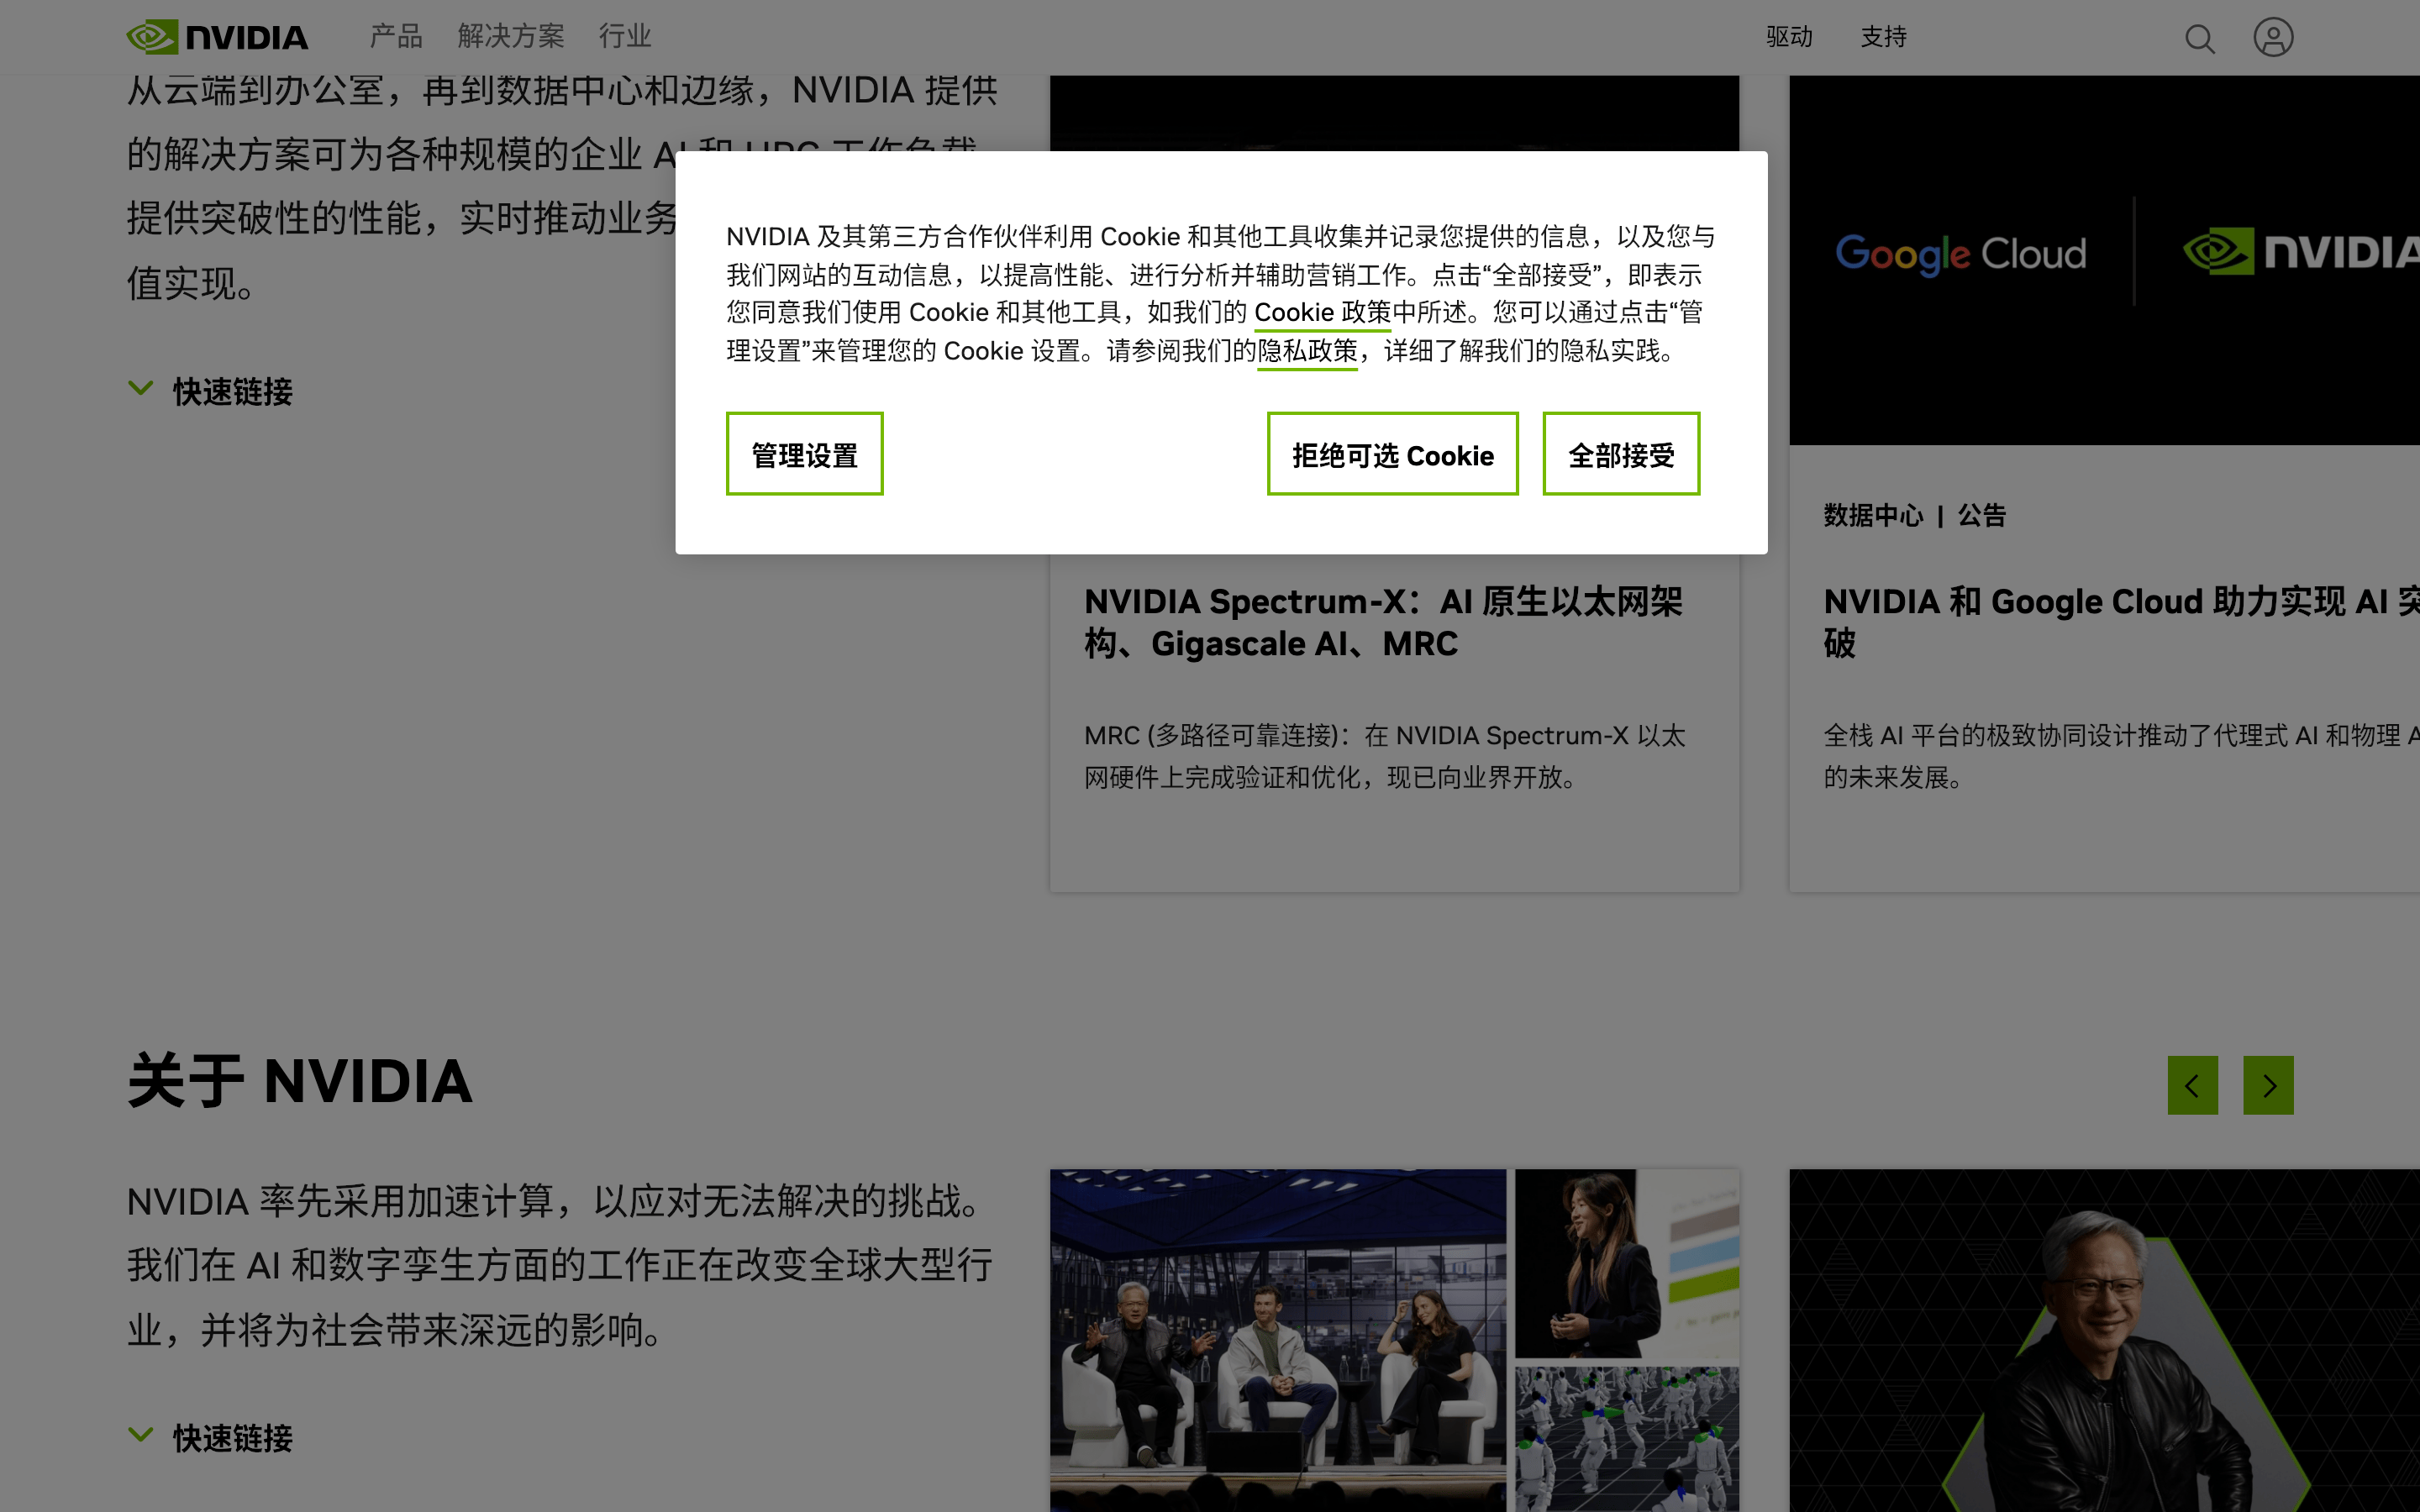
Task: Advance to next carousel slide arrow
Action: (x=2268, y=1085)
